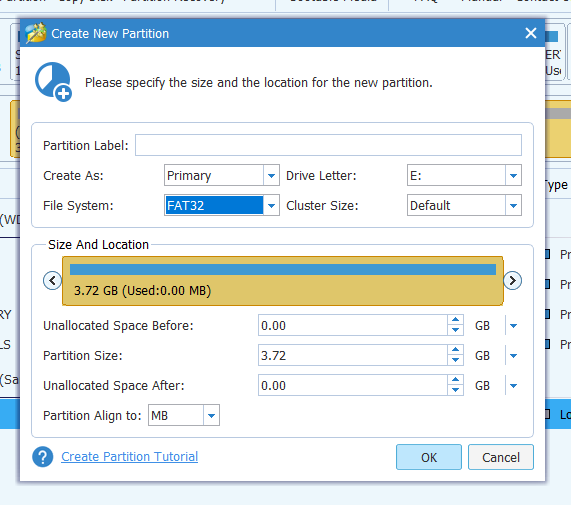
Task: Open the Partition Align to MB dropdown
Action: tap(212, 415)
